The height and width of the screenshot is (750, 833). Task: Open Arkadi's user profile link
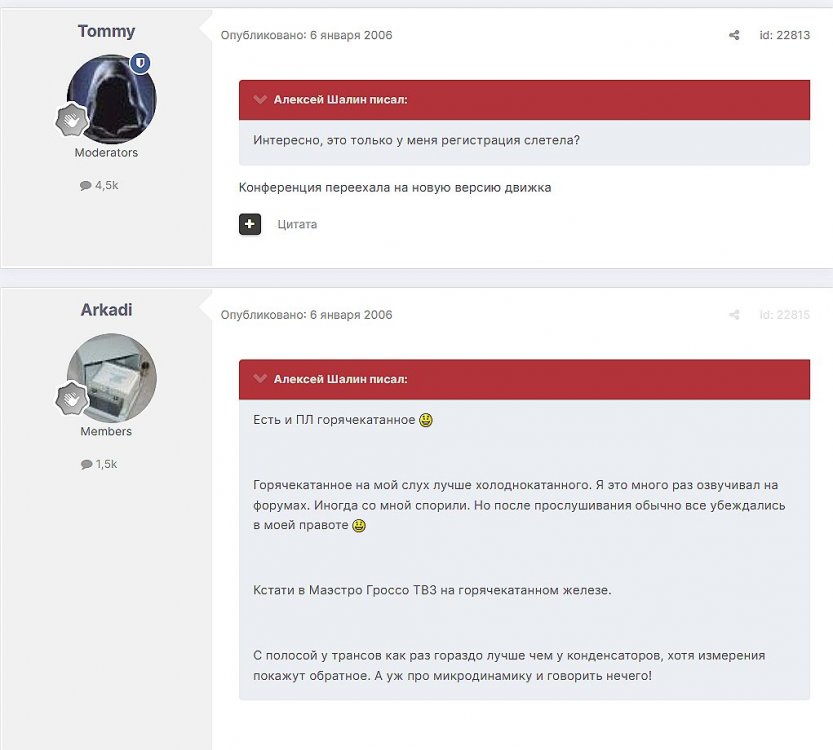point(106,310)
